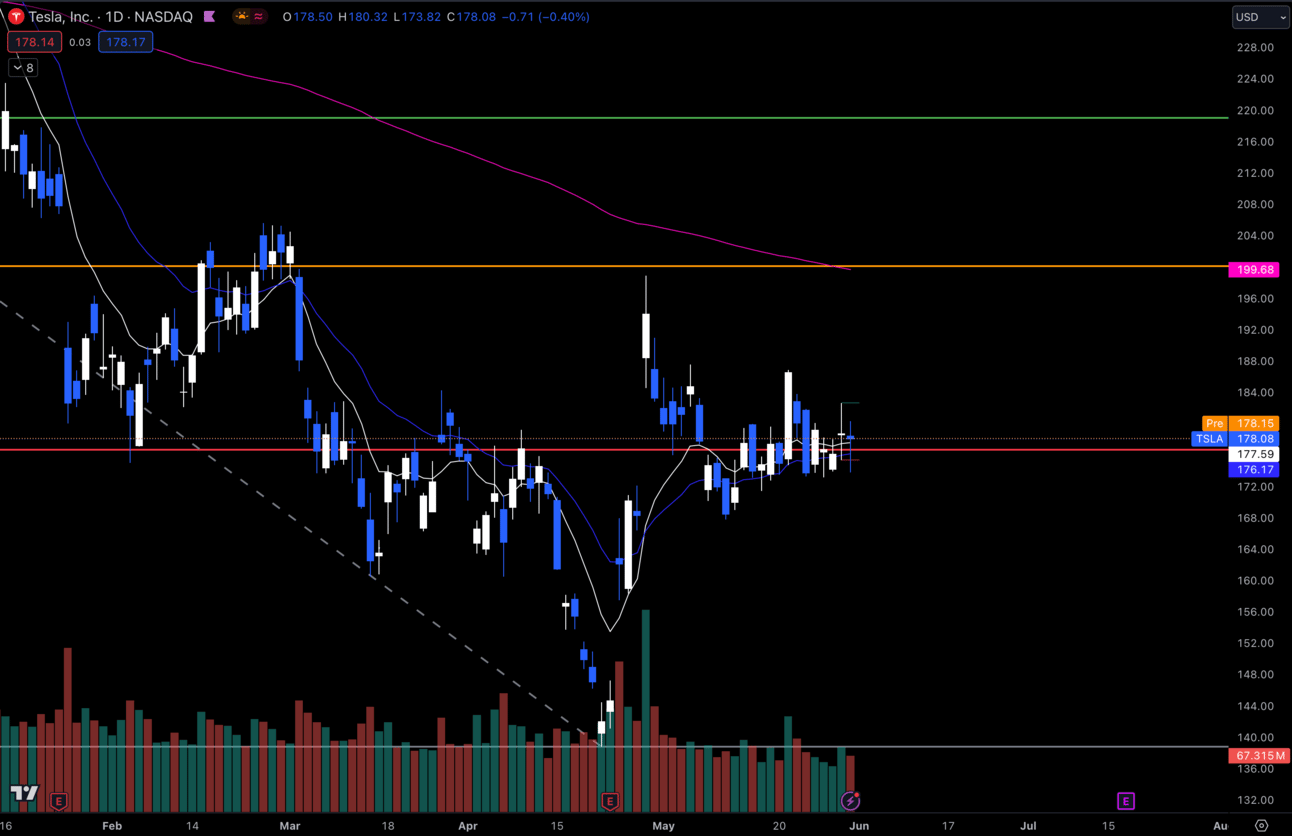Open the red earnings marker near January

click(x=58, y=801)
